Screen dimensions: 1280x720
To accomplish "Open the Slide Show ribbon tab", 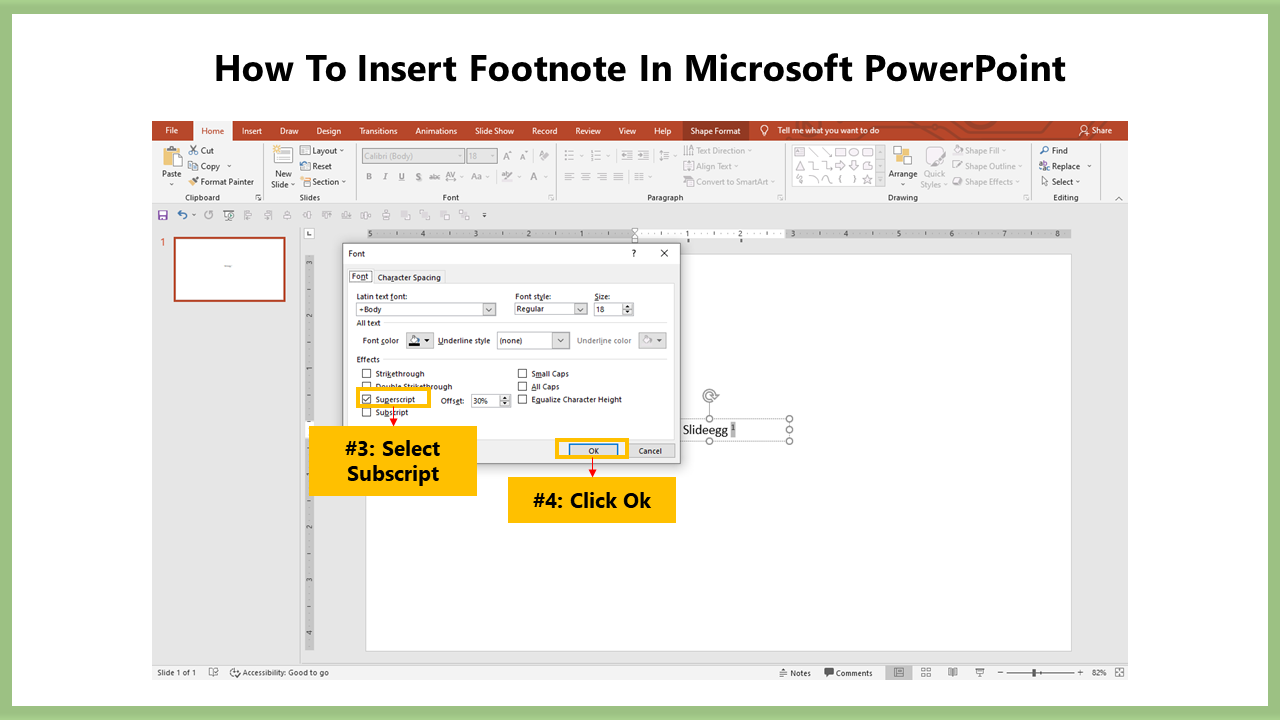I will 494,131.
